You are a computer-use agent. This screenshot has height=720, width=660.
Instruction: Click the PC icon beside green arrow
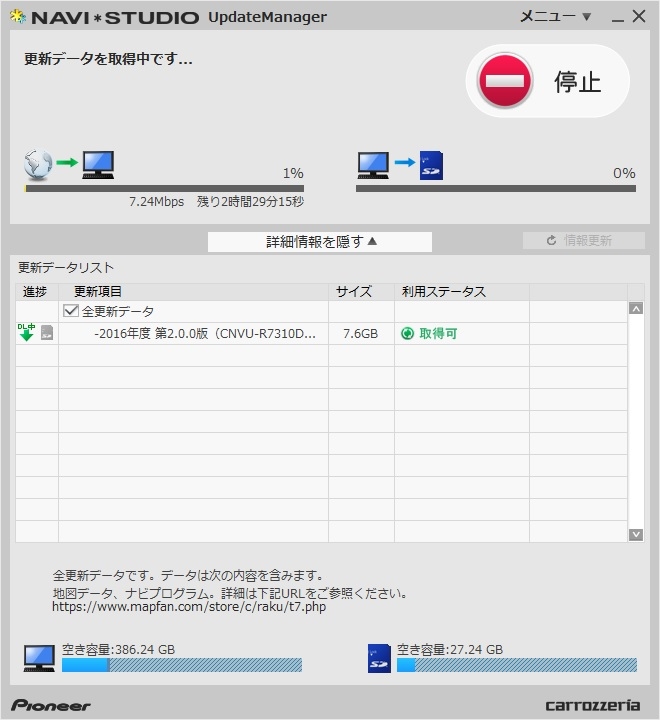click(x=98, y=165)
